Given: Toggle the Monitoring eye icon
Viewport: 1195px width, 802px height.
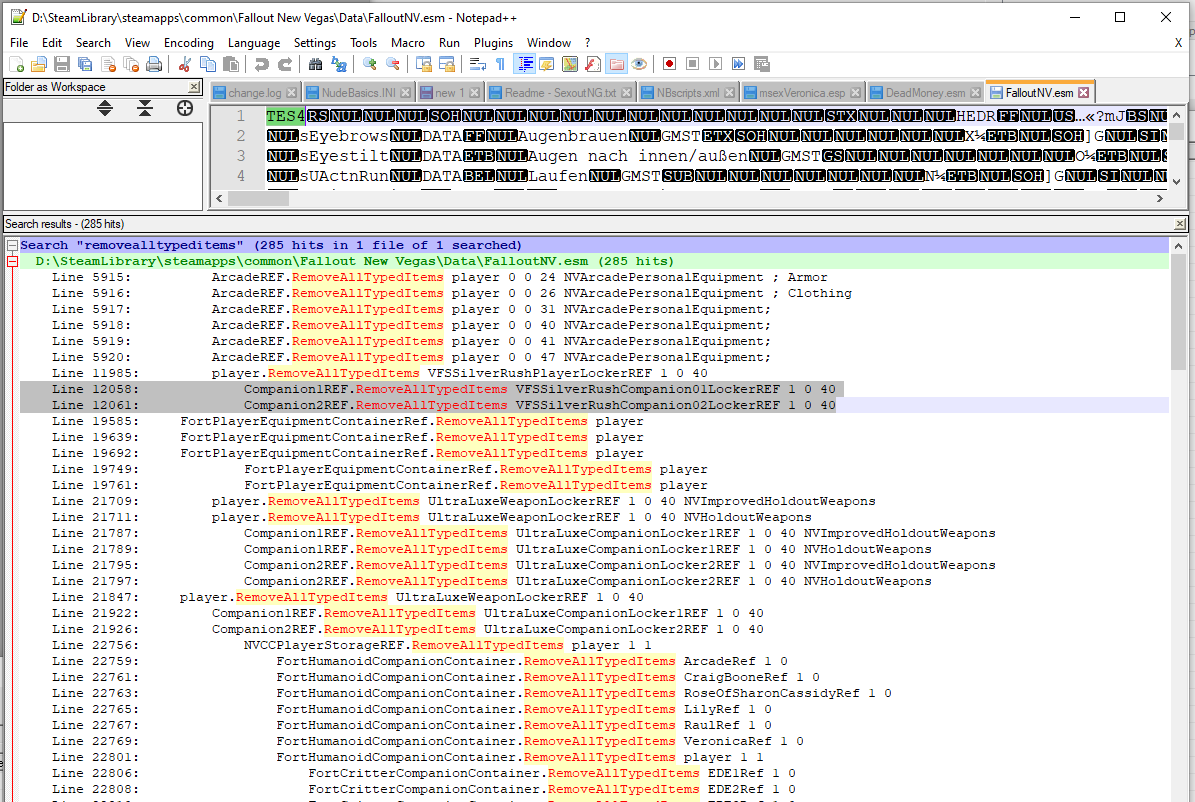Looking at the screenshot, I should pyautogui.click(x=639, y=64).
